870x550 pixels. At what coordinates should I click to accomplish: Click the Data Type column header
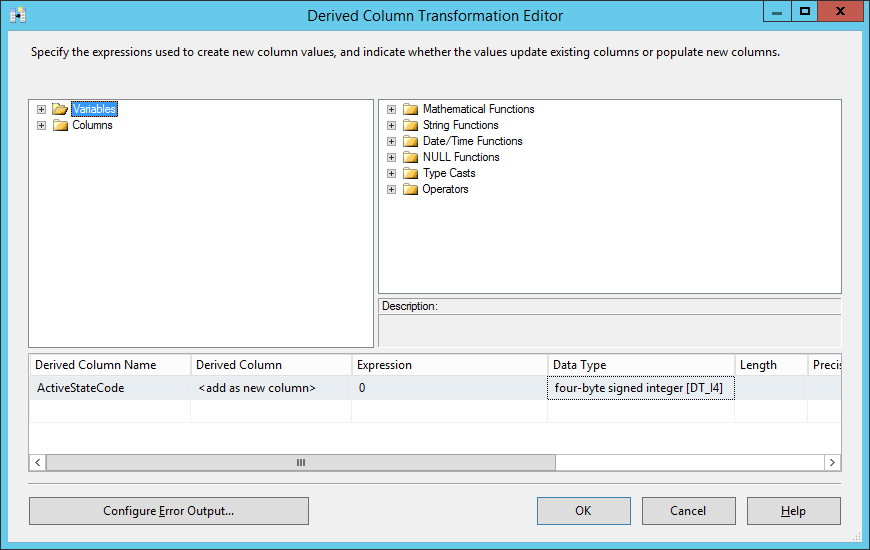click(641, 365)
